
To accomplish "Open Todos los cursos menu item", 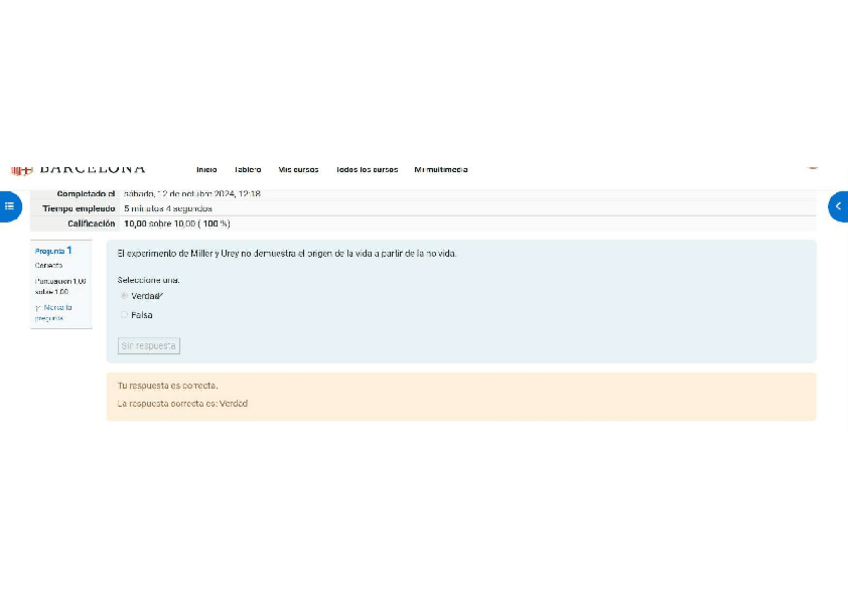I will [x=367, y=170].
